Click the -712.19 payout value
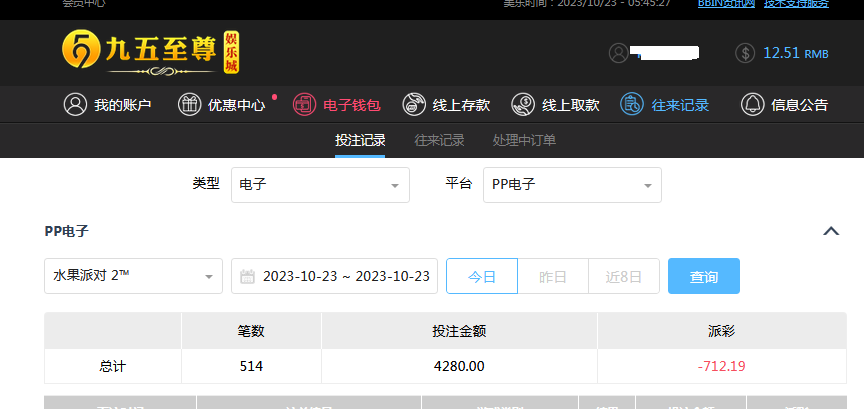Image resolution: width=864 pixels, height=409 pixels. [x=721, y=366]
